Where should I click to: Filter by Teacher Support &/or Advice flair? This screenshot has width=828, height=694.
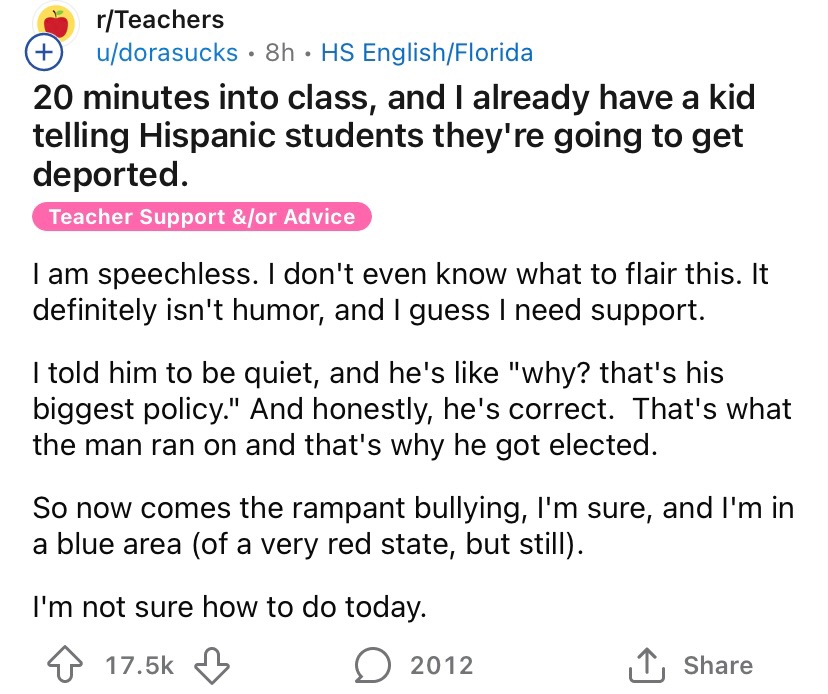202,216
